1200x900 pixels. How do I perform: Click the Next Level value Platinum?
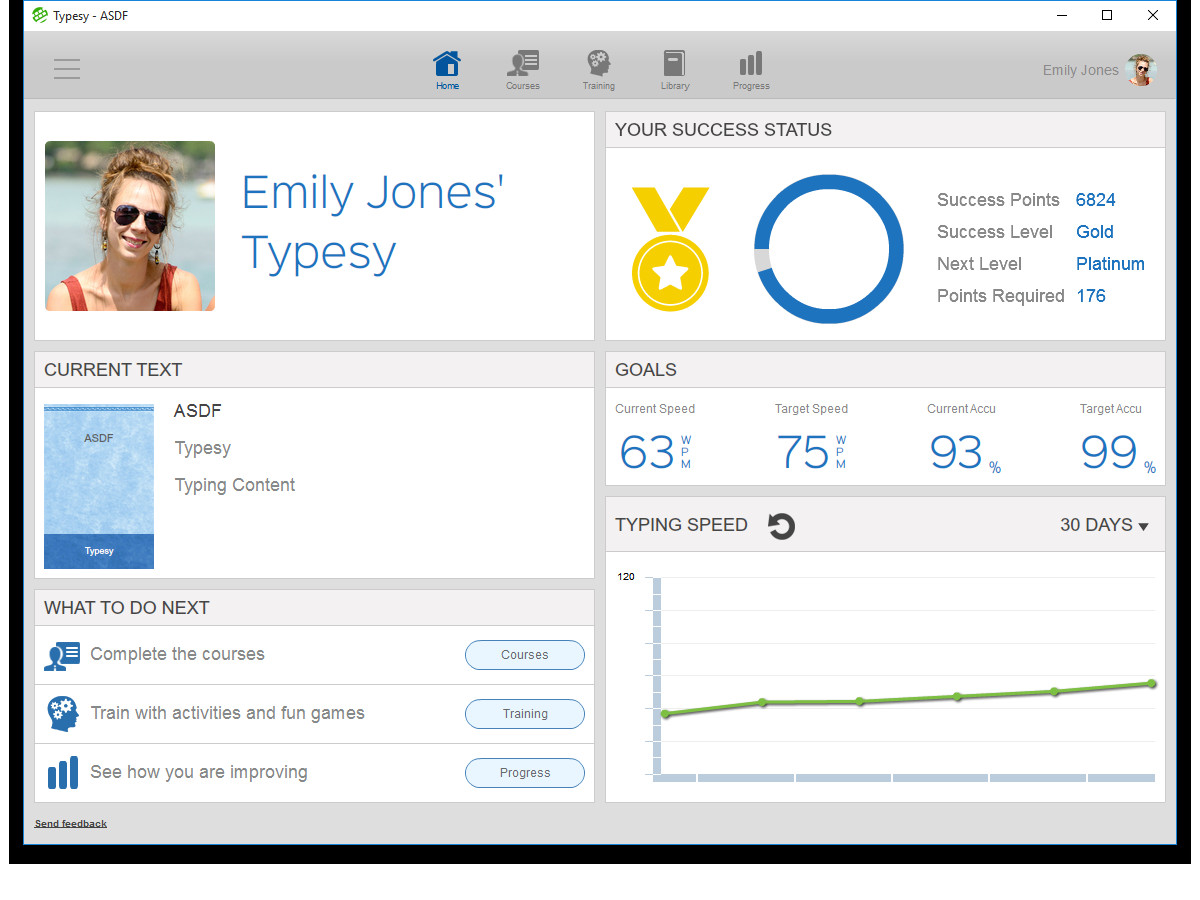1110,264
